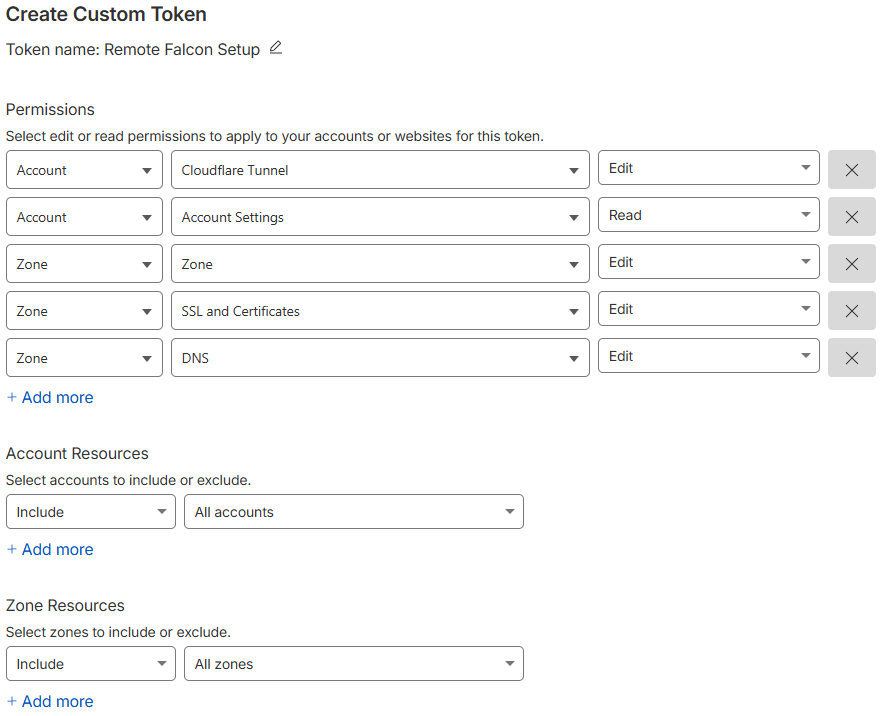
Task: Open All accounts resource dropdown
Action: coord(353,512)
